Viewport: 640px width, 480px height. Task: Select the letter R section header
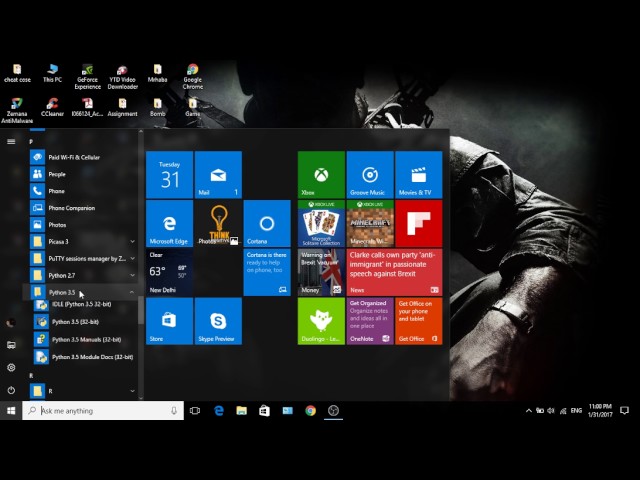31,376
